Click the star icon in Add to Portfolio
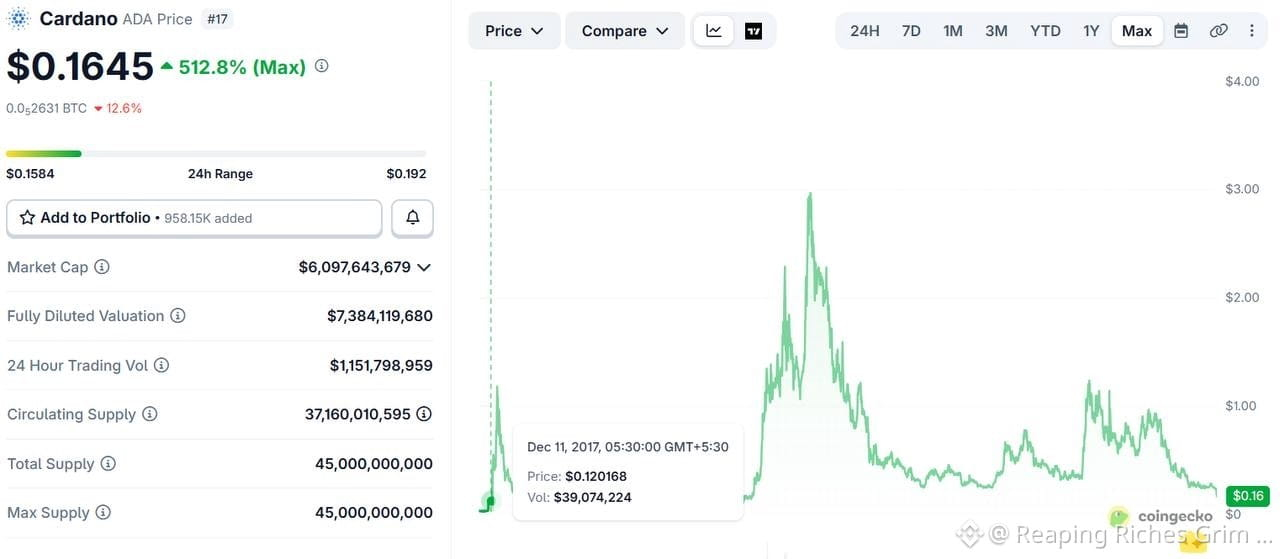This screenshot has width=1280, height=559. click(27, 217)
